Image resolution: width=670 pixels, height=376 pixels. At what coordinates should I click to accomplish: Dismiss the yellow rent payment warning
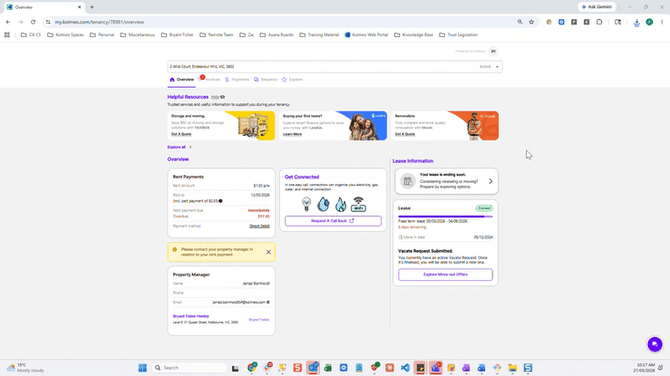pos(268,252)
